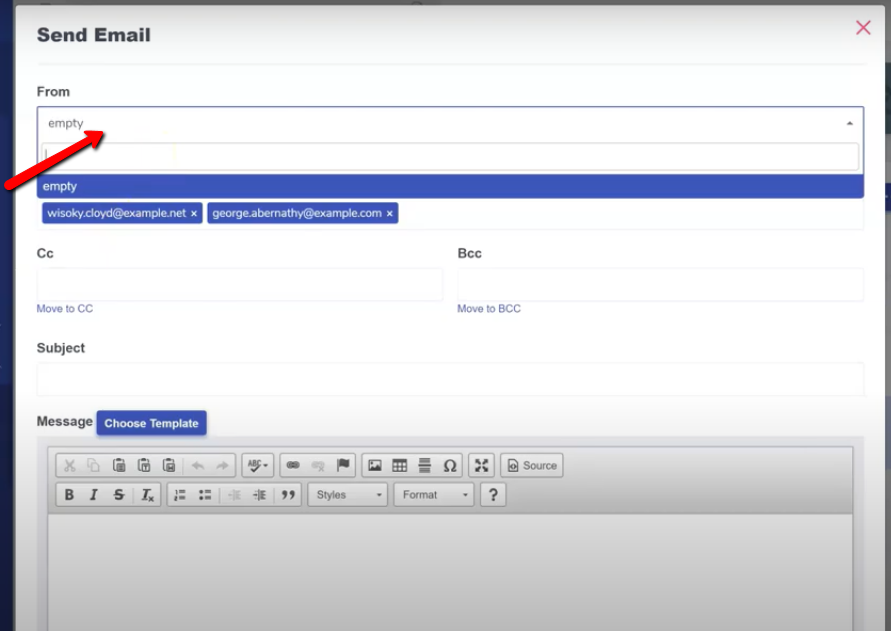
Task: Click the Choose Template button
Action: (151, 423)
